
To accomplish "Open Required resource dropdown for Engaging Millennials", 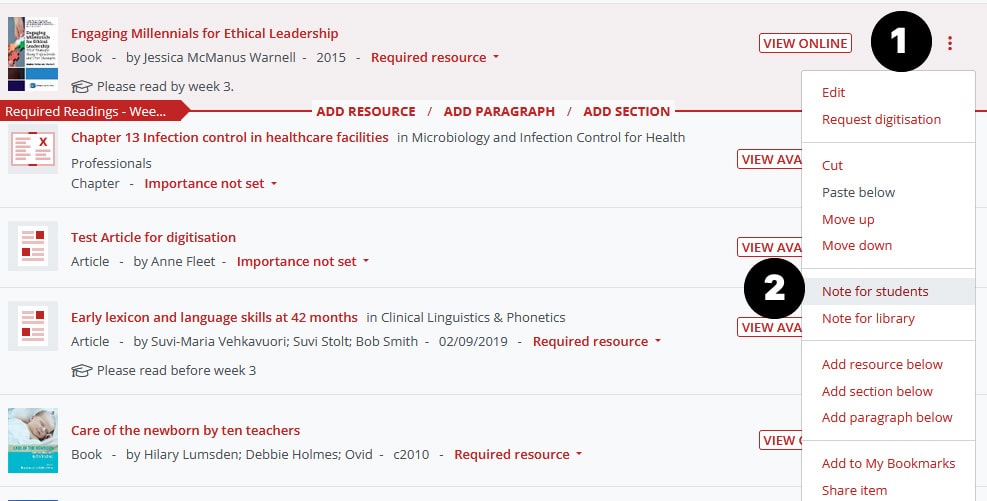I will point(435,58).
